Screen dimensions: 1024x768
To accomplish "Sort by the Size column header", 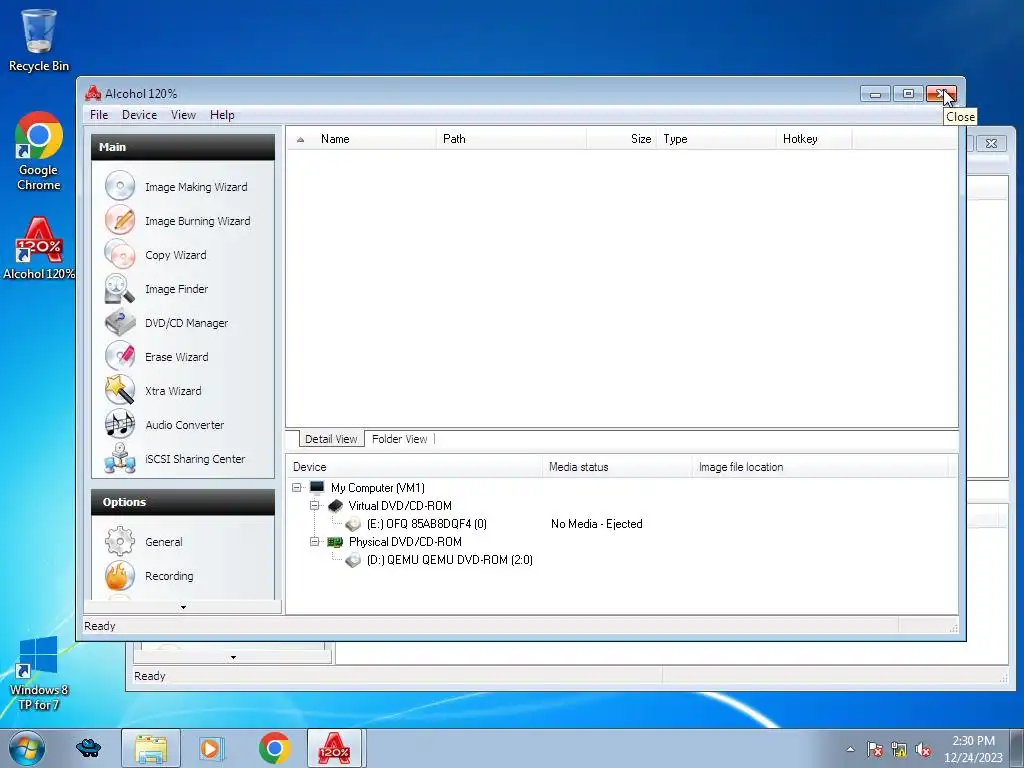I will point(622,139).
